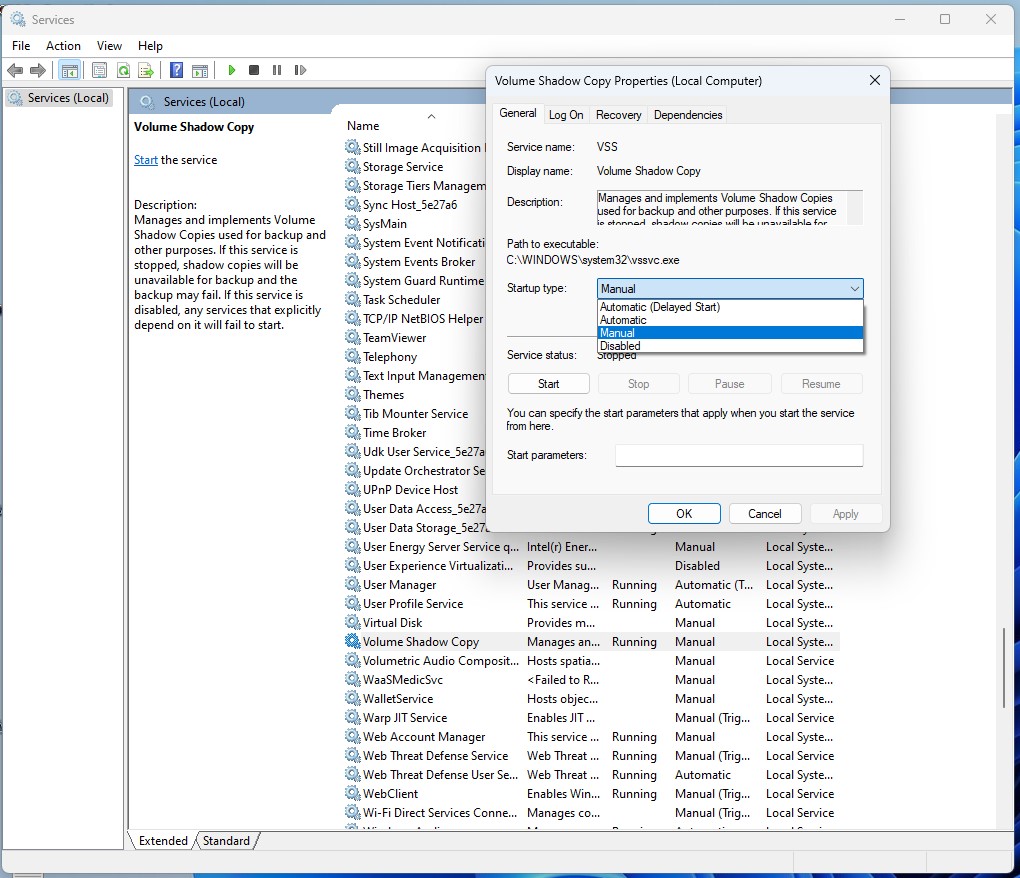
Task: Click gear icon beside Volume Shadow Copy row
Action: point(353,641)
